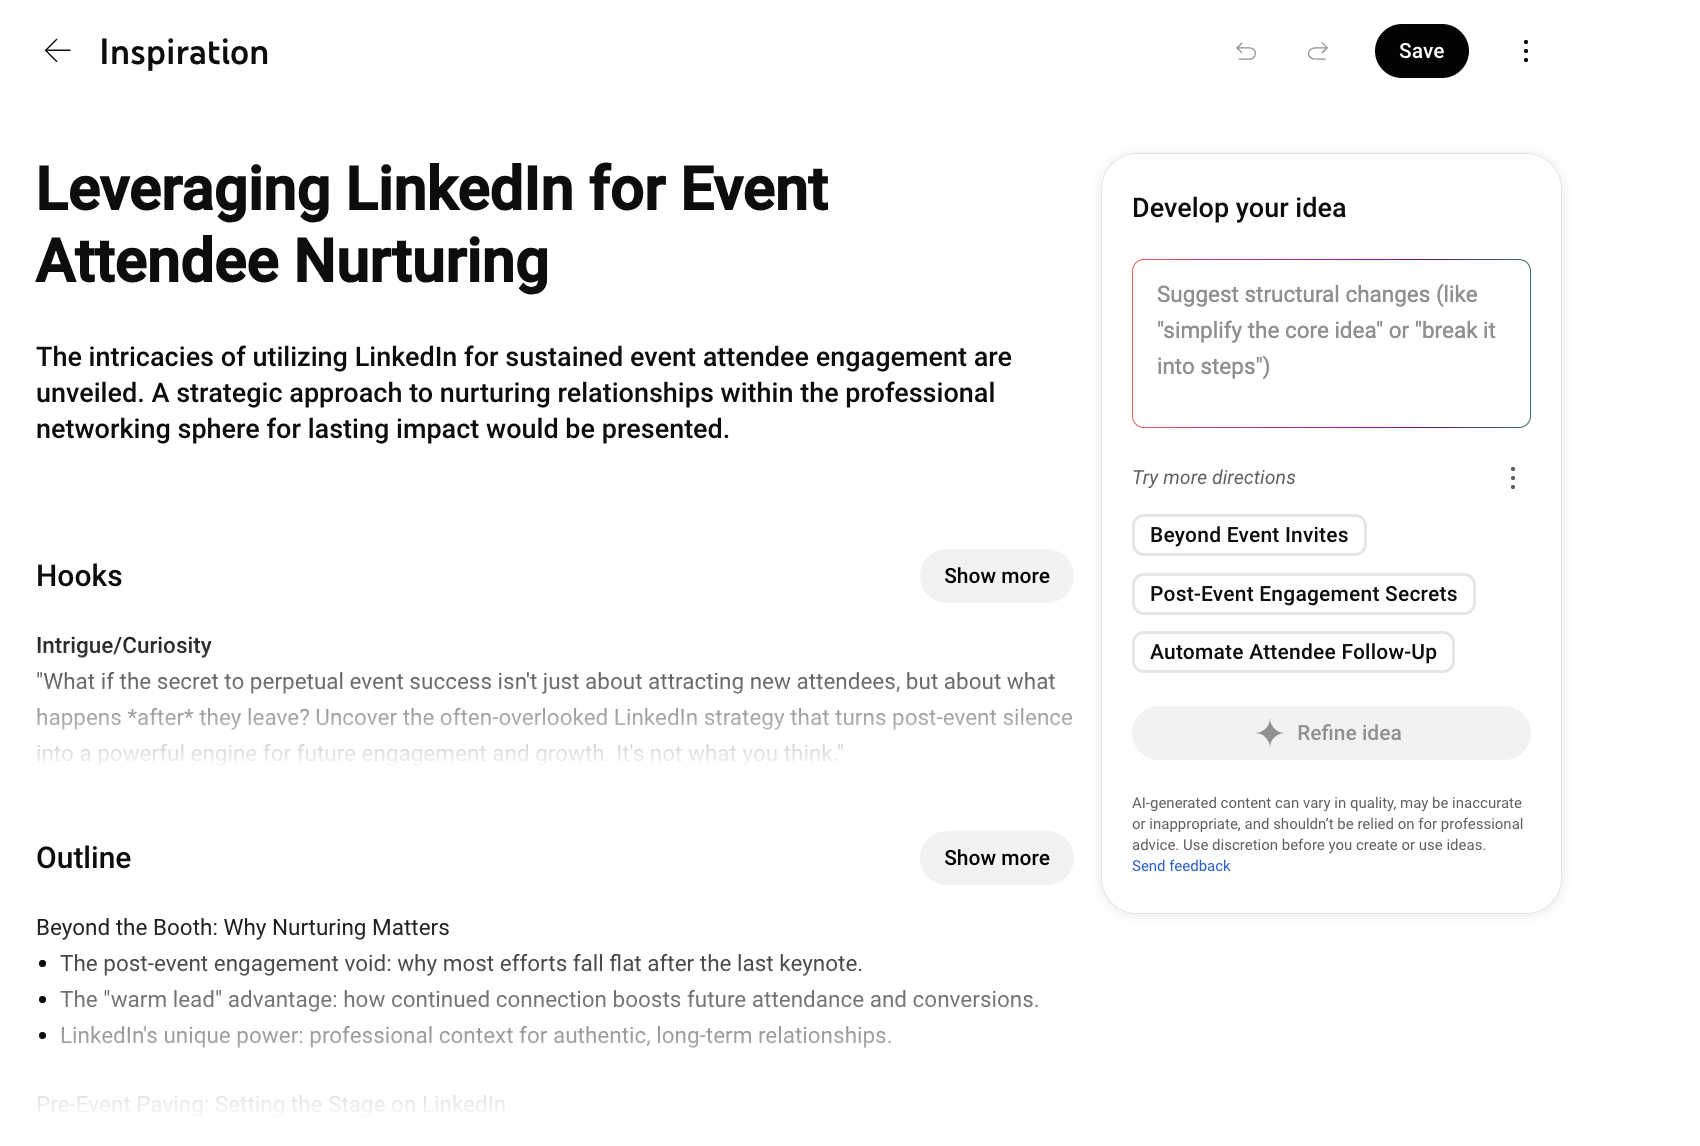Open the Try more directions options menu

[1513, 478]
